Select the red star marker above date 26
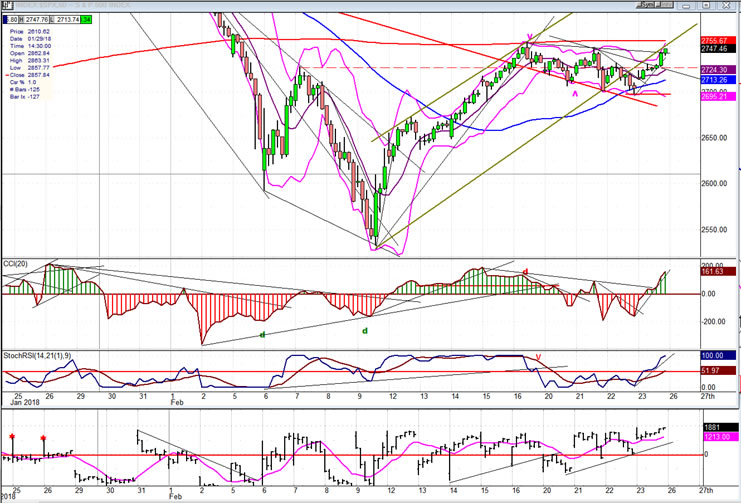741x503 pixels. coord(43,438)
